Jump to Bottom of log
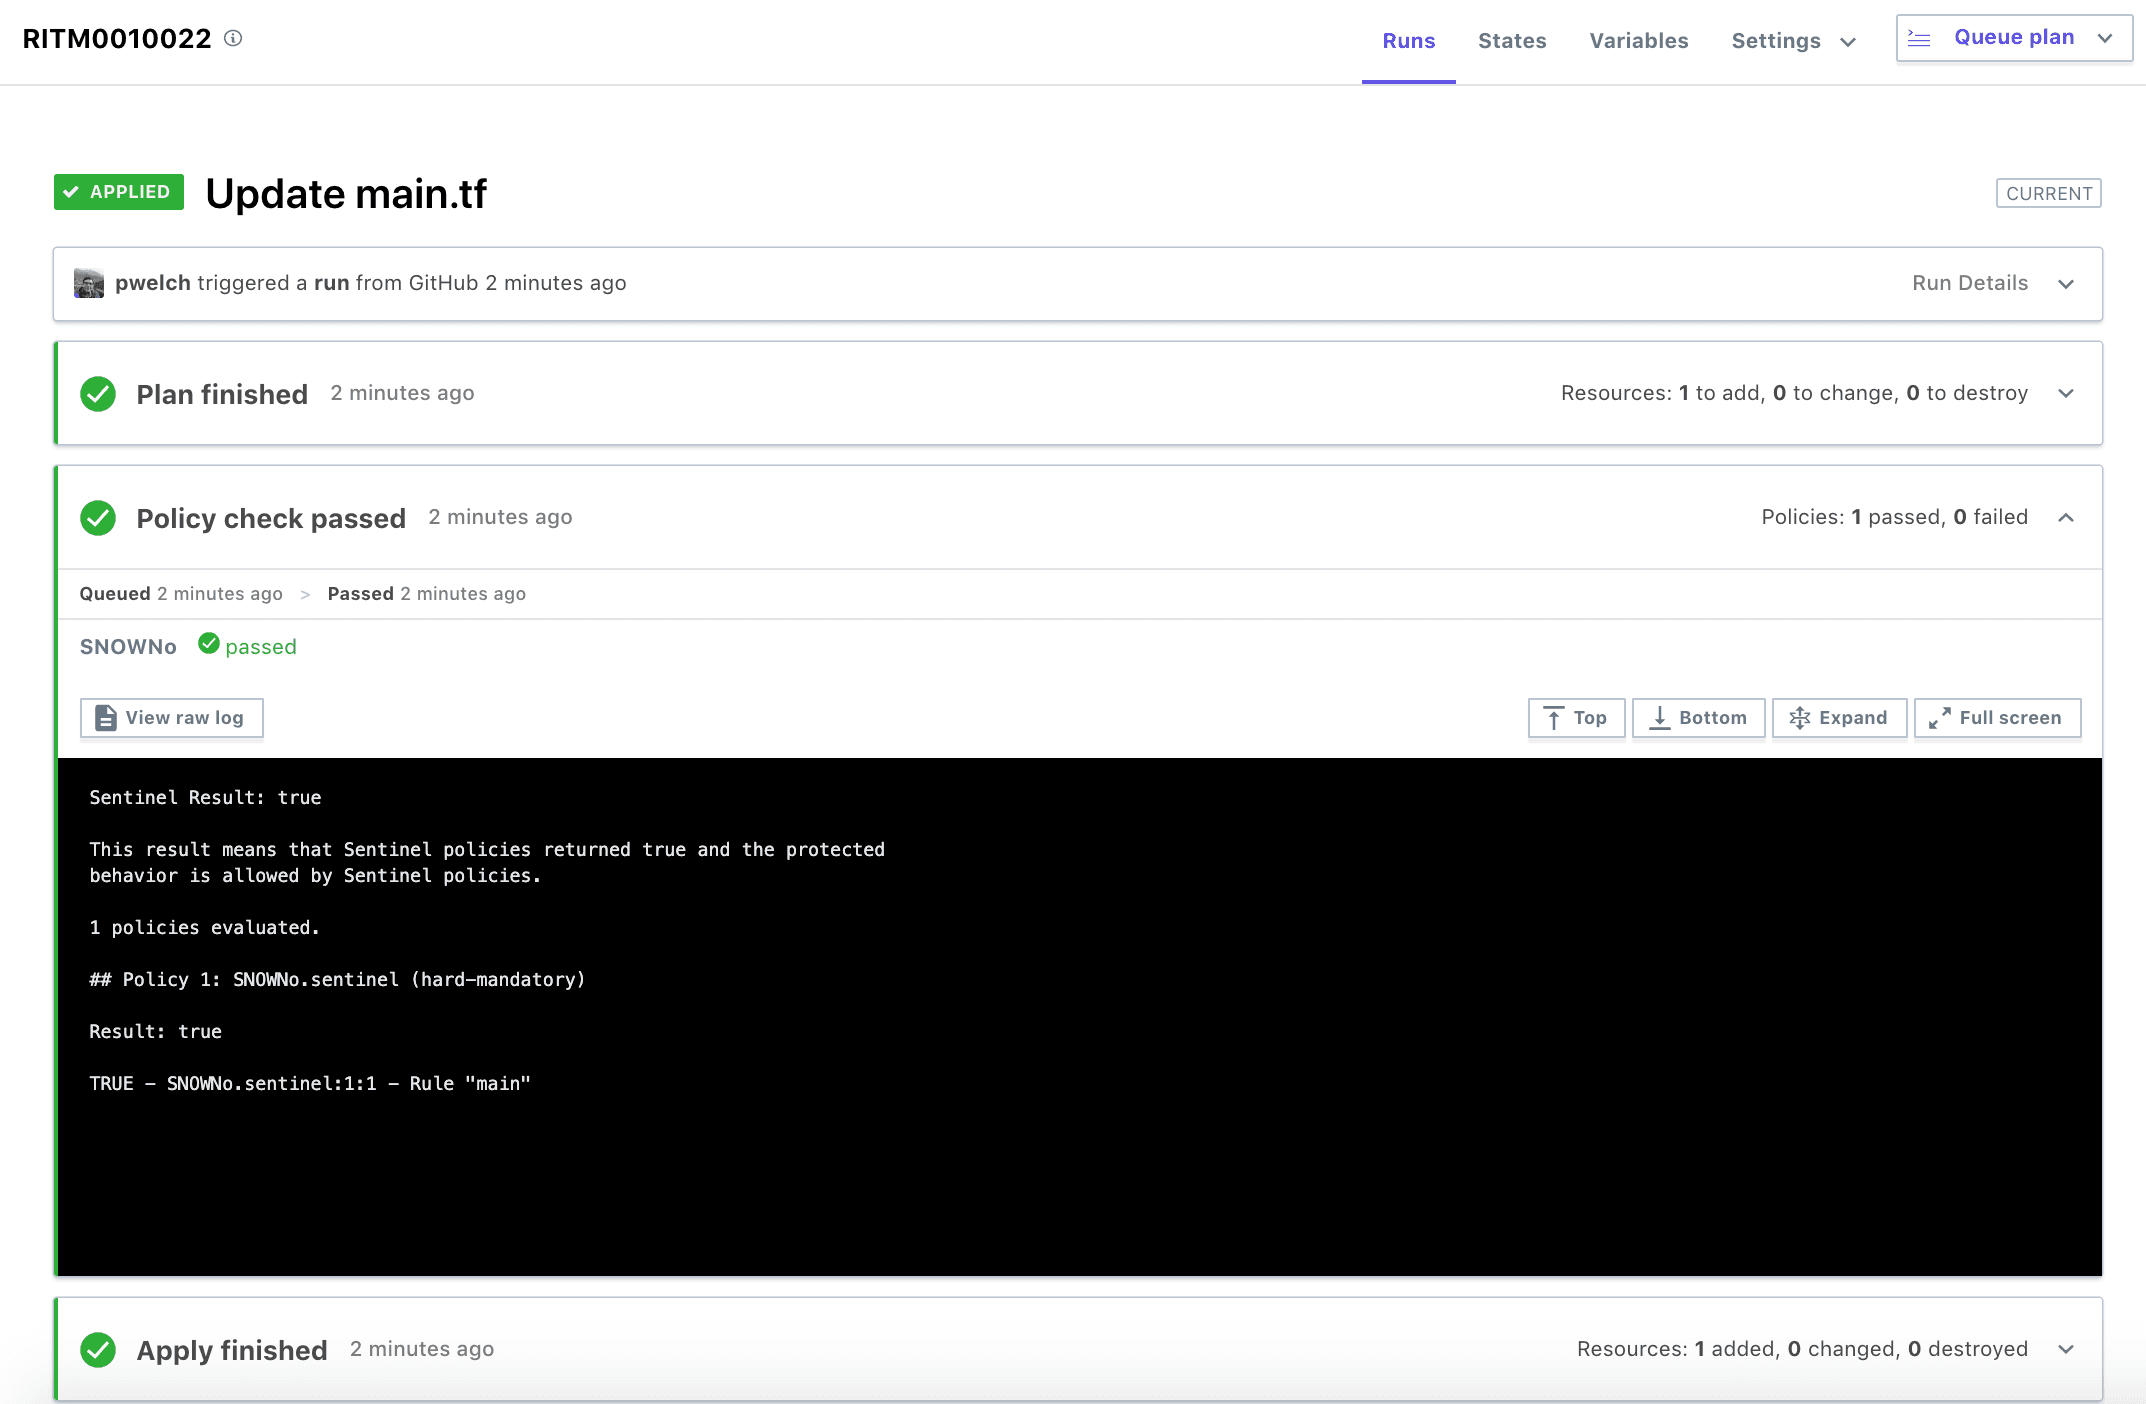The image size is (2146, 1404). pyautogui.click(x=1698, y=718)
